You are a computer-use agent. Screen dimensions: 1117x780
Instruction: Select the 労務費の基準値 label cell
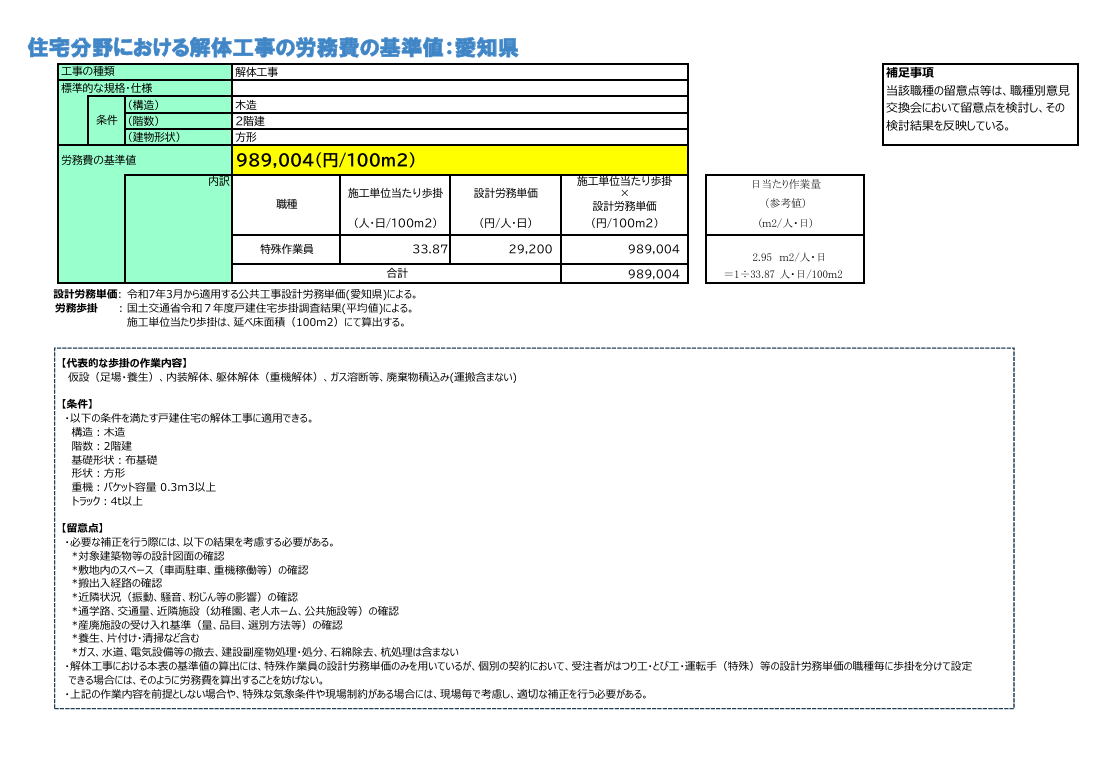[144, 160]
